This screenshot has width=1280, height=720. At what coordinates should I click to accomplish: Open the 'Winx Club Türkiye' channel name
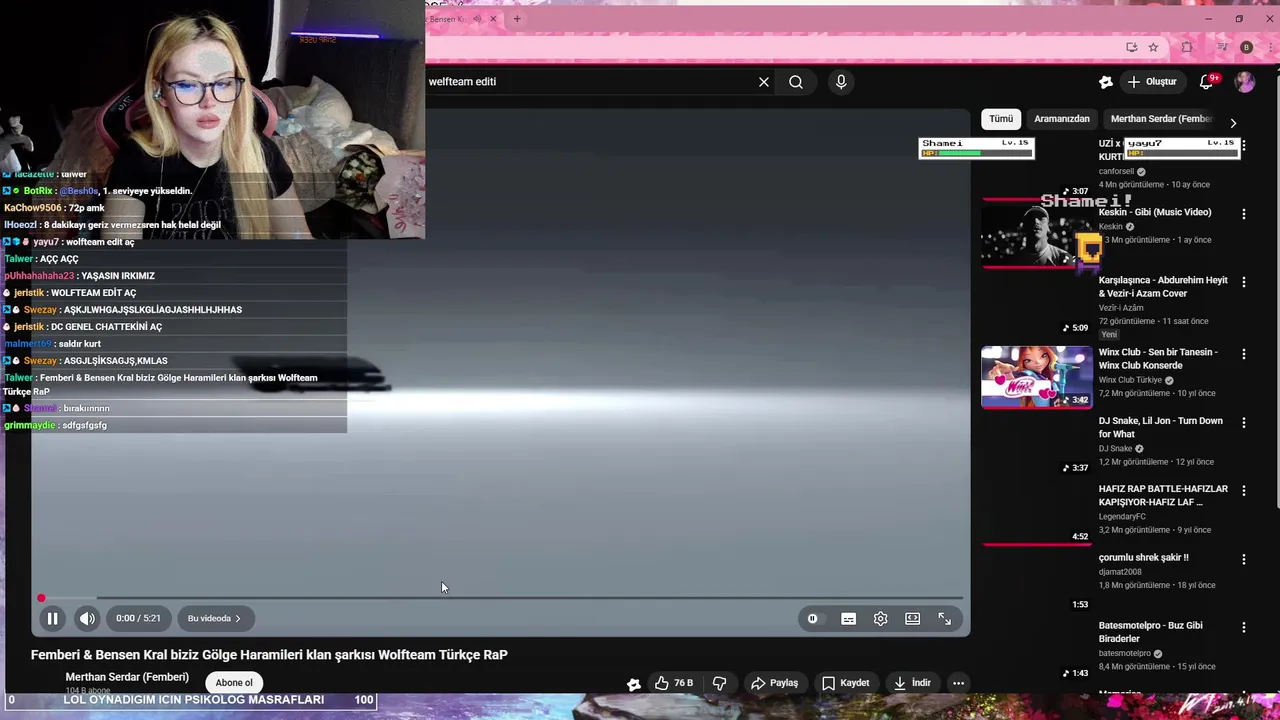(1130, 380)
